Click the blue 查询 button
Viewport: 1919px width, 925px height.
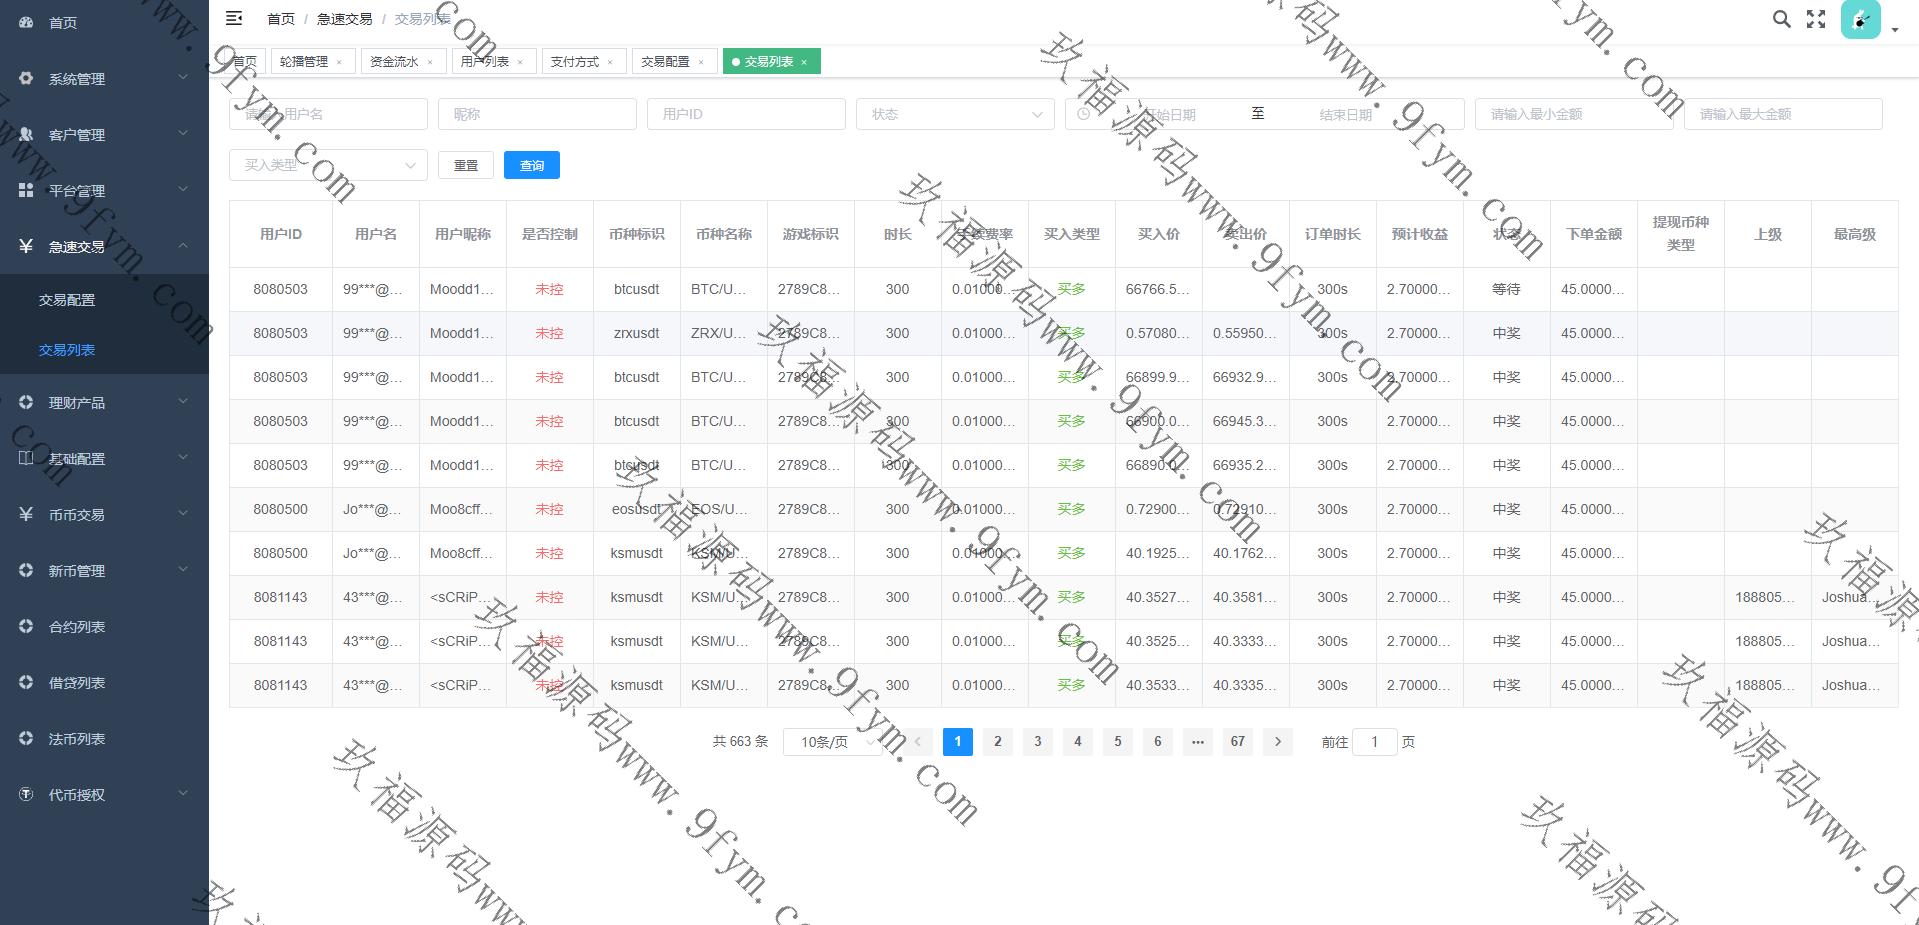531,165
